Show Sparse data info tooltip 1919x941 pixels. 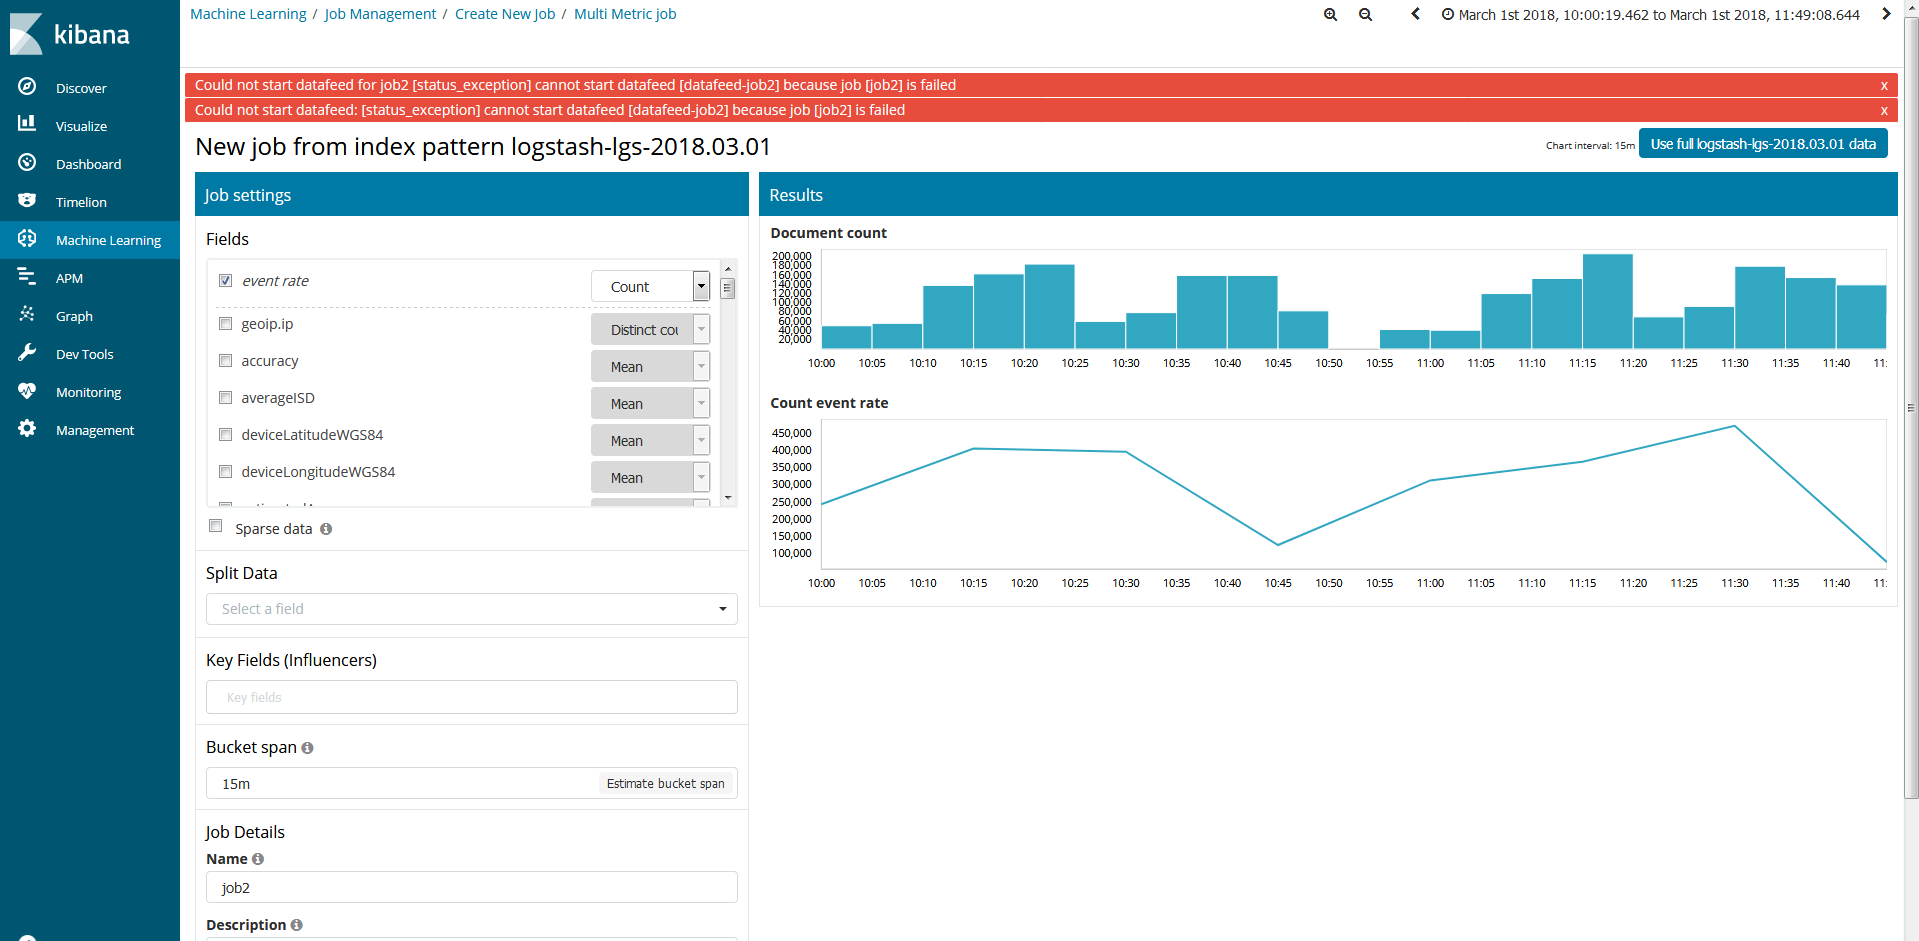click(x=326, y=529)
